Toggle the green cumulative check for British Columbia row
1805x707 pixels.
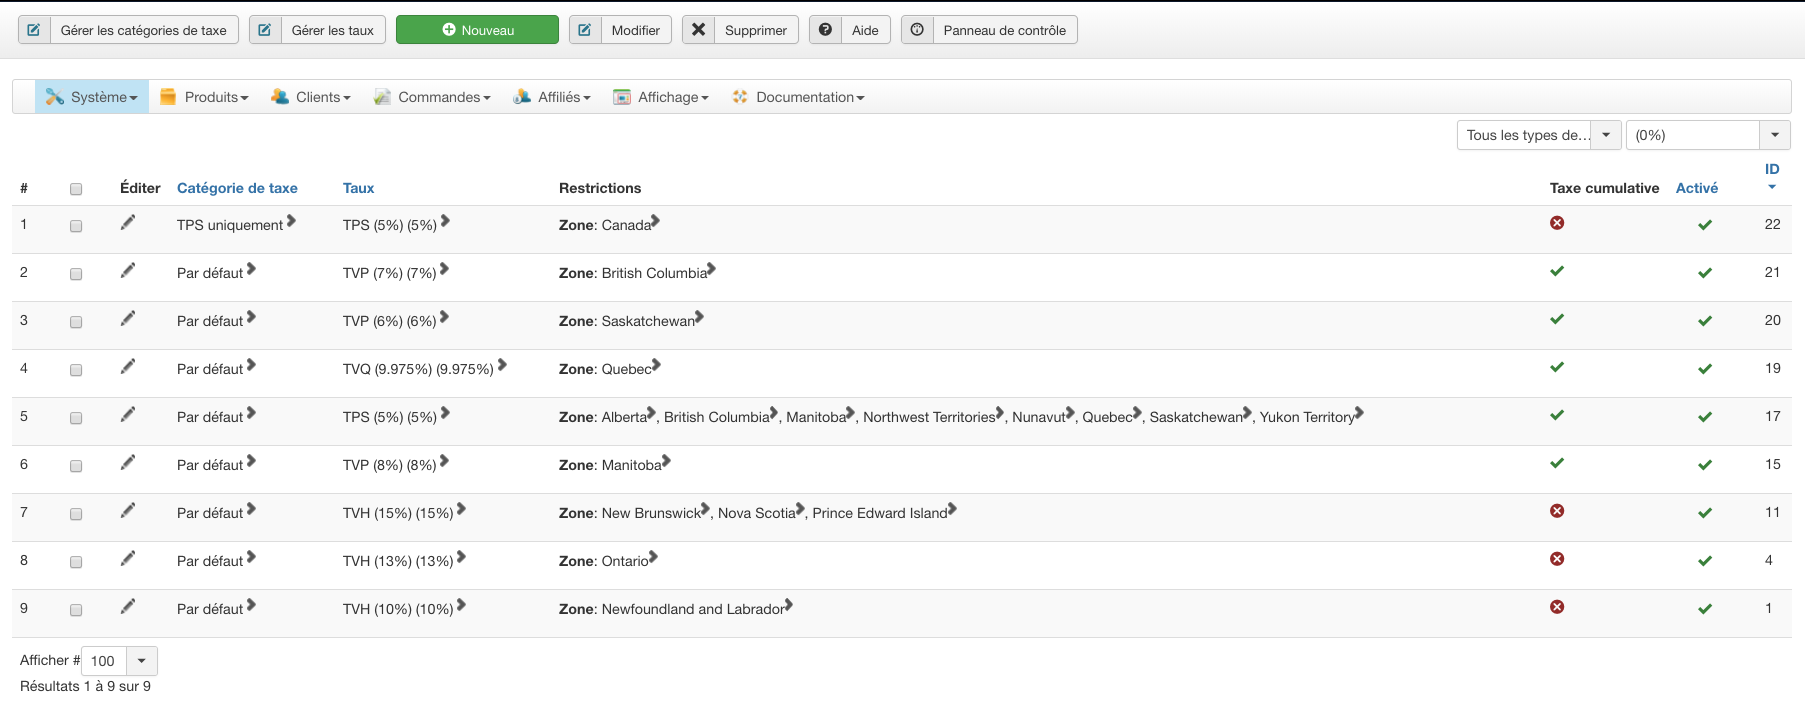[x=1557, y=271]
